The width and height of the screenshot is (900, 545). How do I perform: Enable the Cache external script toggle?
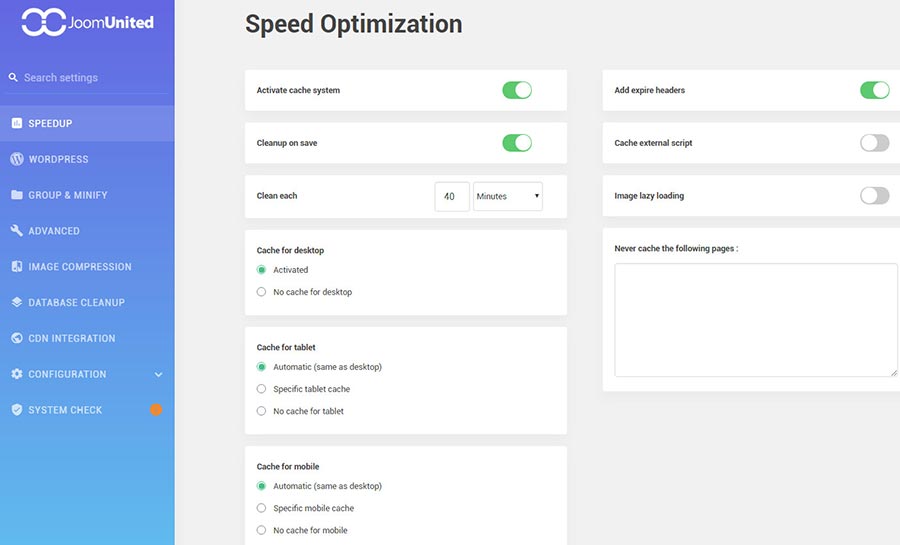pos(874,143)
